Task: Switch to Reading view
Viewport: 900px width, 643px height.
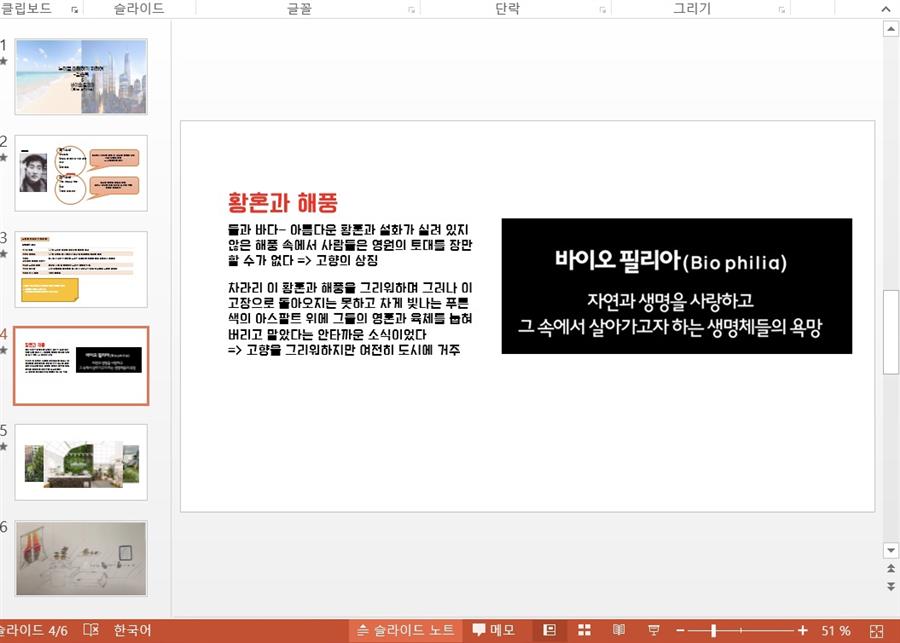Action: coord(618,630)
